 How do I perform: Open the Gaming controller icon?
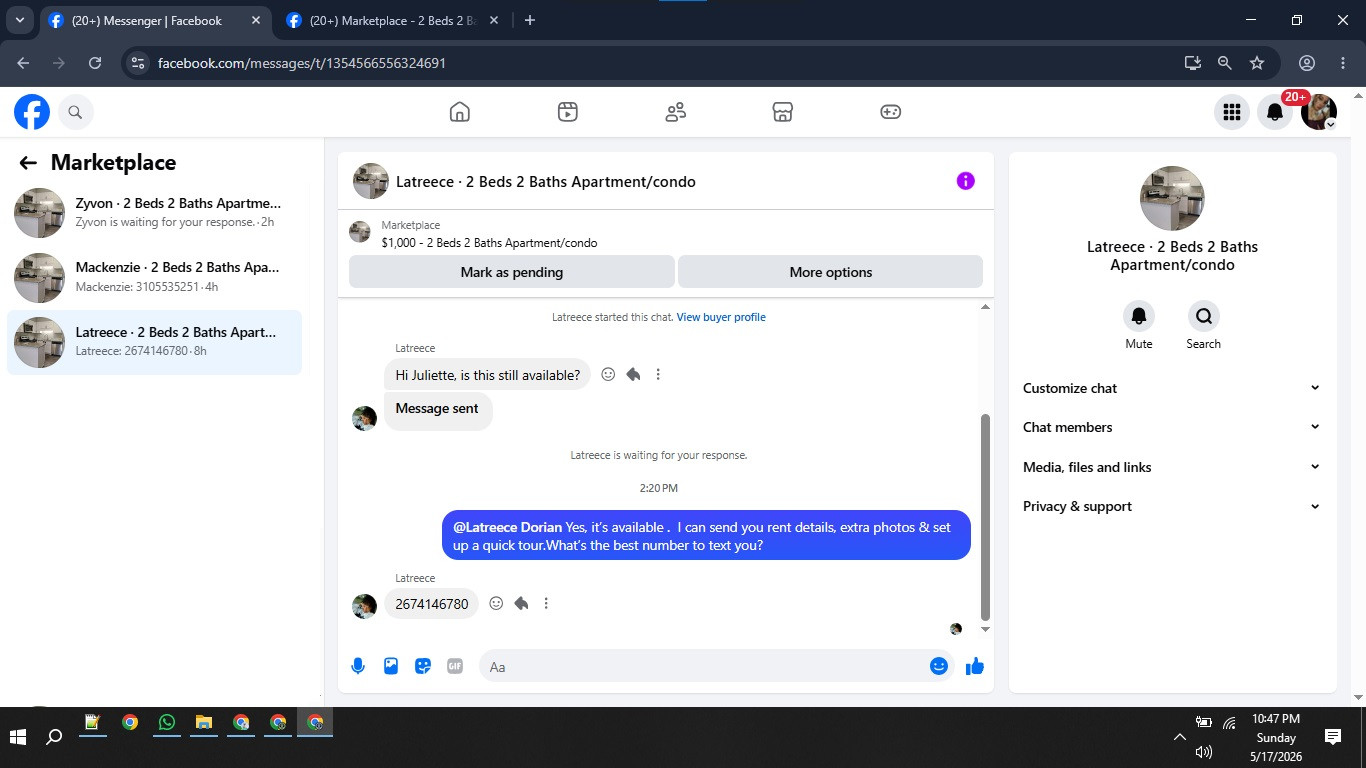pos(891,112)
